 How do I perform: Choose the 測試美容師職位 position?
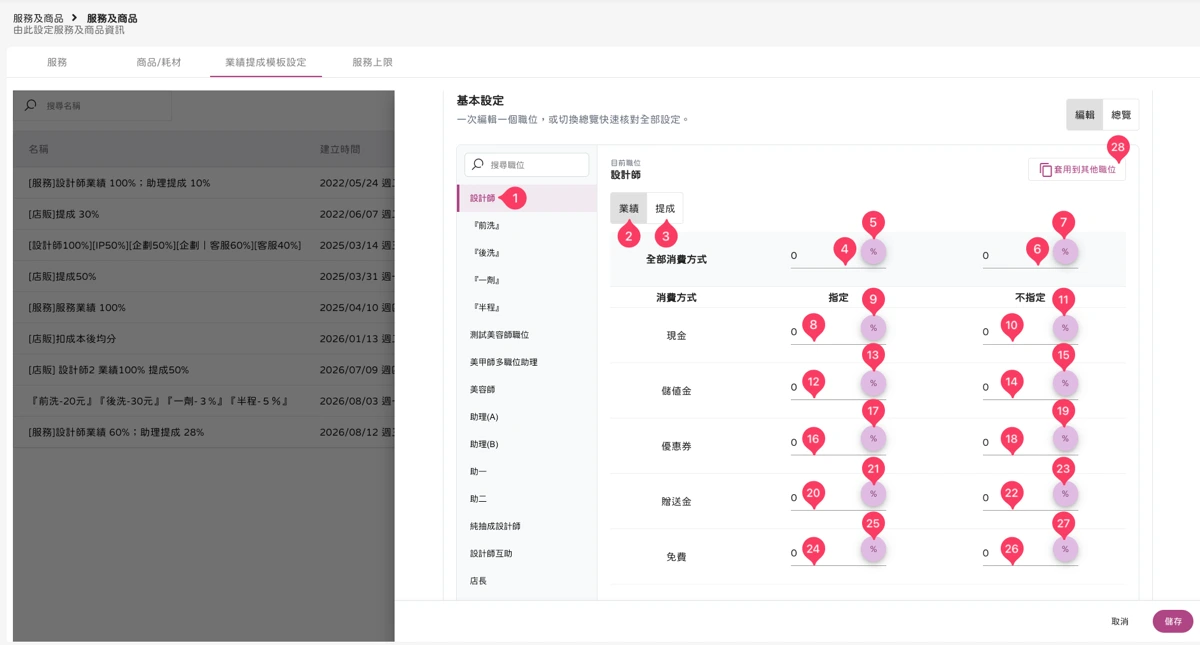527,334
